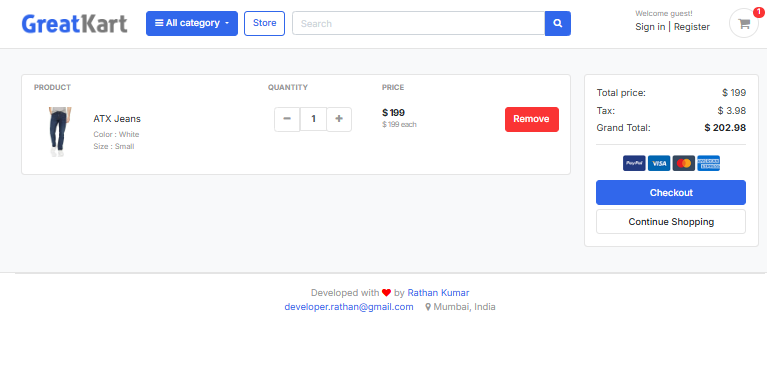The image size is (767, 368).
Task: Click the '$ 199 each' text
Action: click(399, 124)
